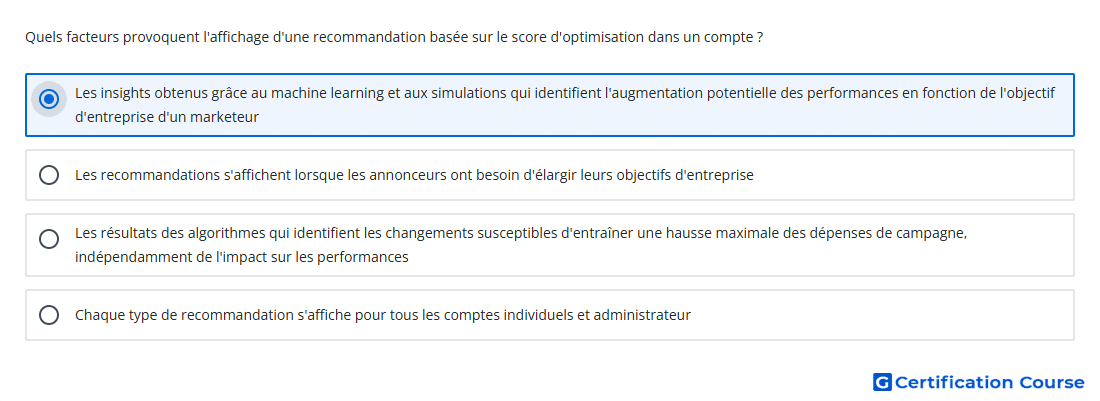This screenshot has height=401, width=1100.
Task: Click the blue G logo icon
Action: tap(882, 382)
